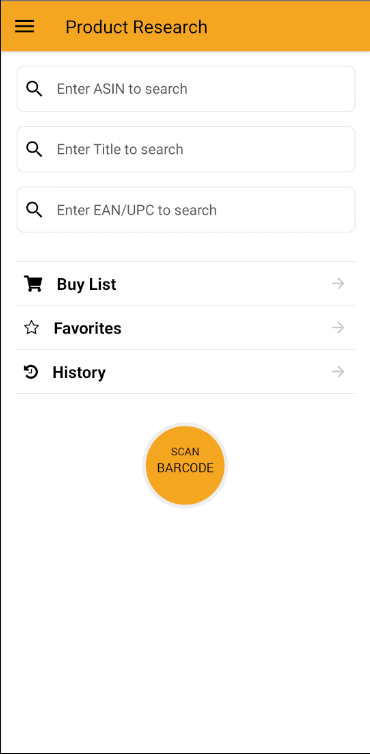Tap the Favorites star icon
370x754 pixels.
(x=31, y=328)
